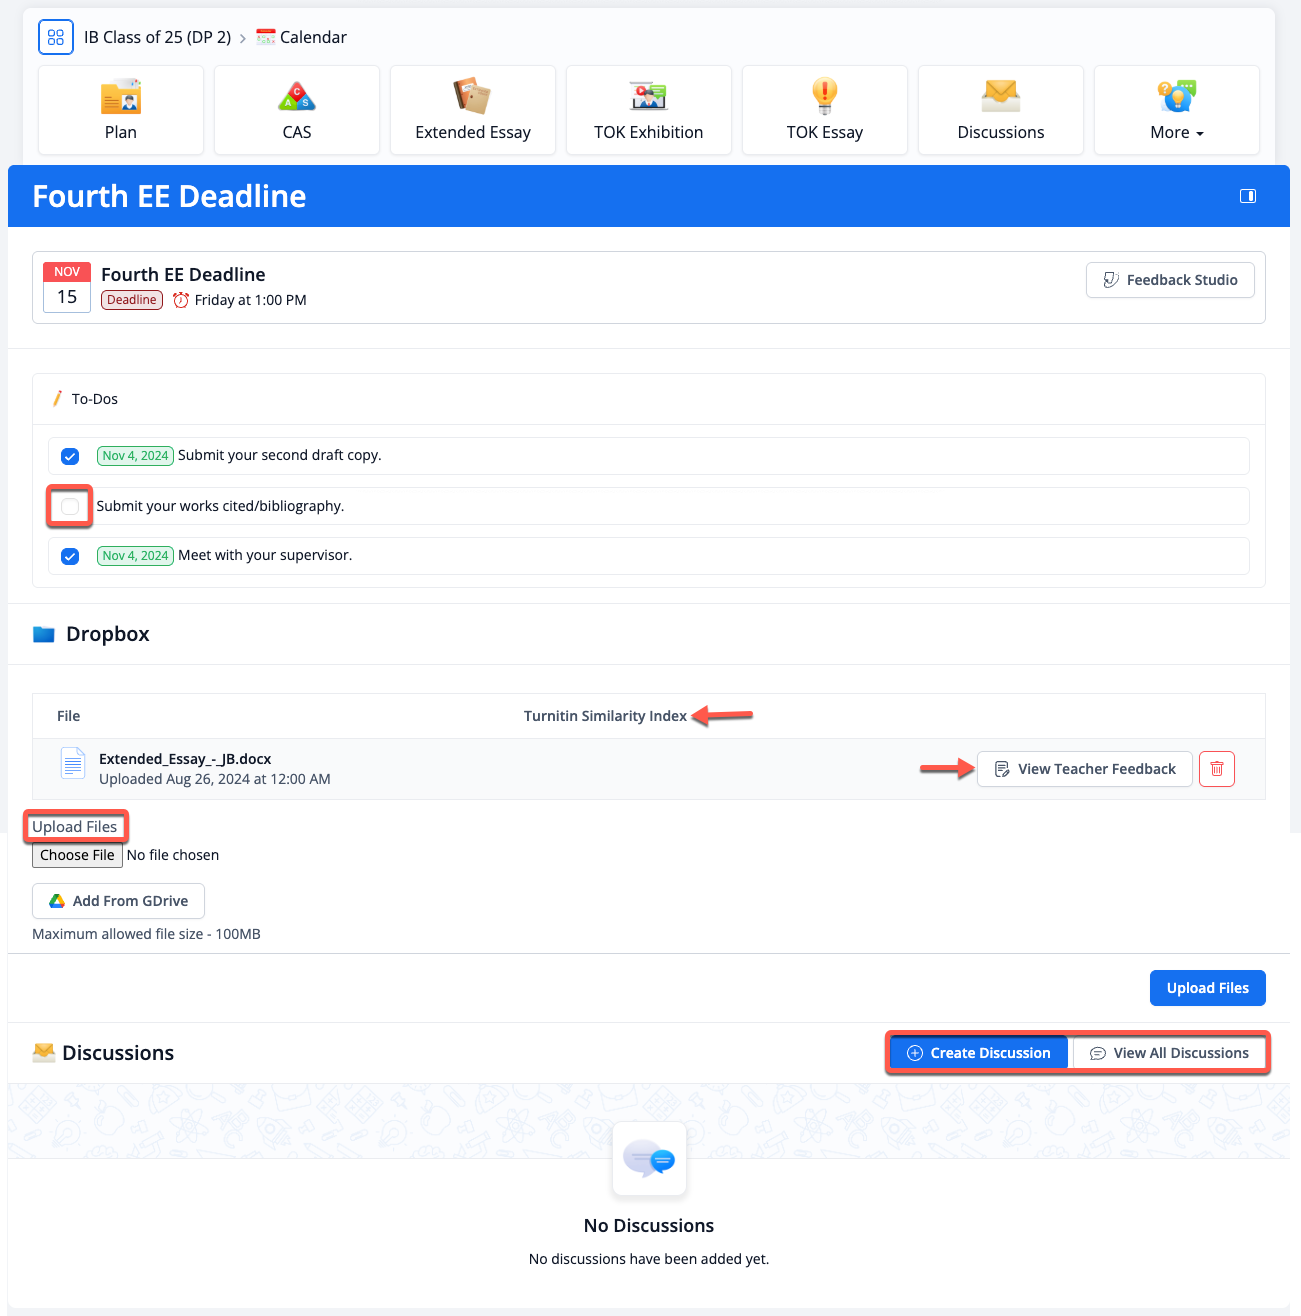The width and height of the screenshot is (1301, 1316).
Task: Click the Calendar icon in breadcrumb
Action: [266, 37]
